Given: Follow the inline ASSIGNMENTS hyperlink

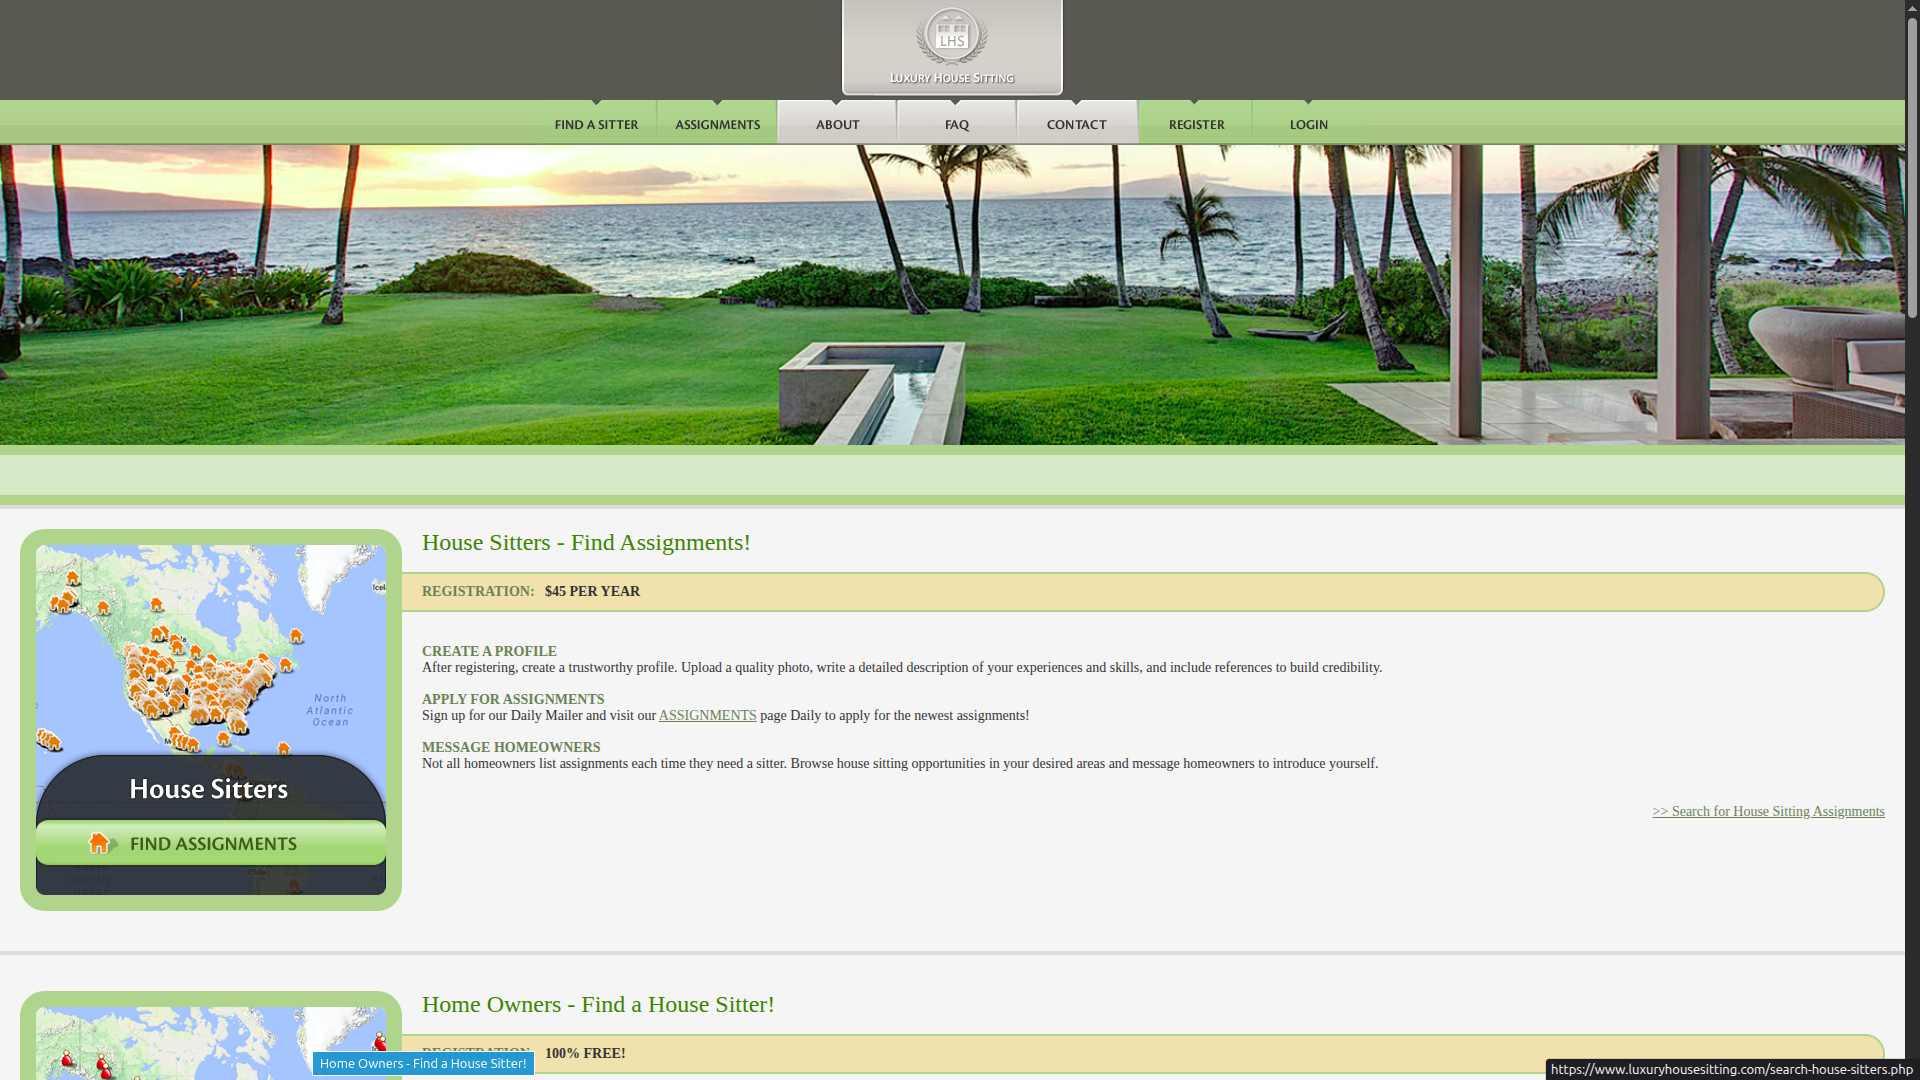Looking at the screenshot, I should point(707,715).
